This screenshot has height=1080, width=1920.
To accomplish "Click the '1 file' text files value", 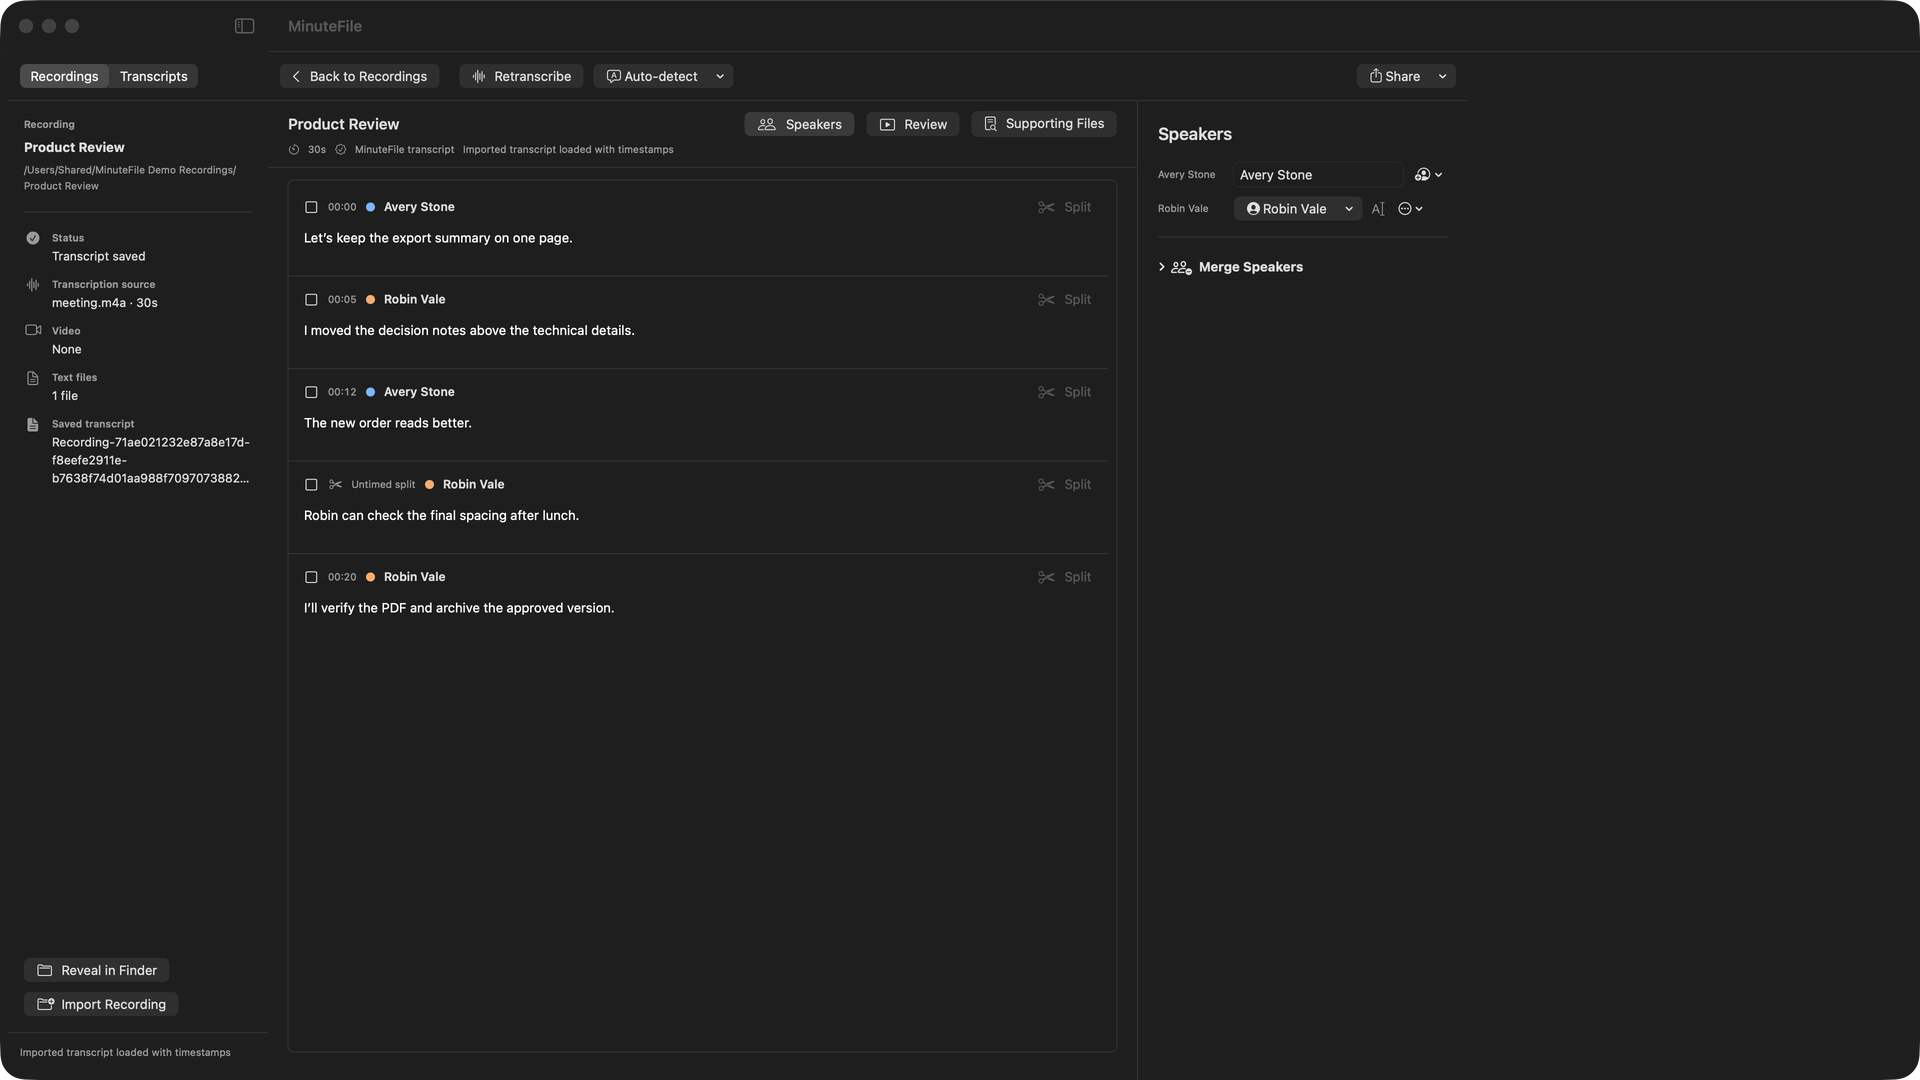I will coord(65,396).
